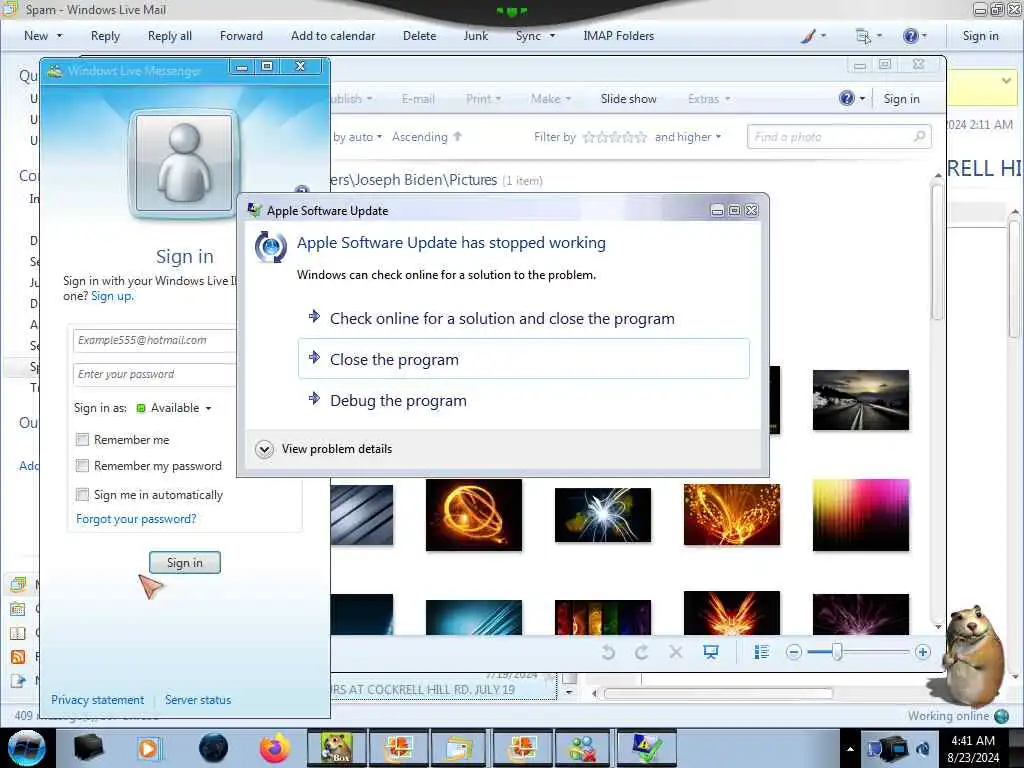Choose Debug the program option
Screen dimensions: 1024x768
[524, 400]
